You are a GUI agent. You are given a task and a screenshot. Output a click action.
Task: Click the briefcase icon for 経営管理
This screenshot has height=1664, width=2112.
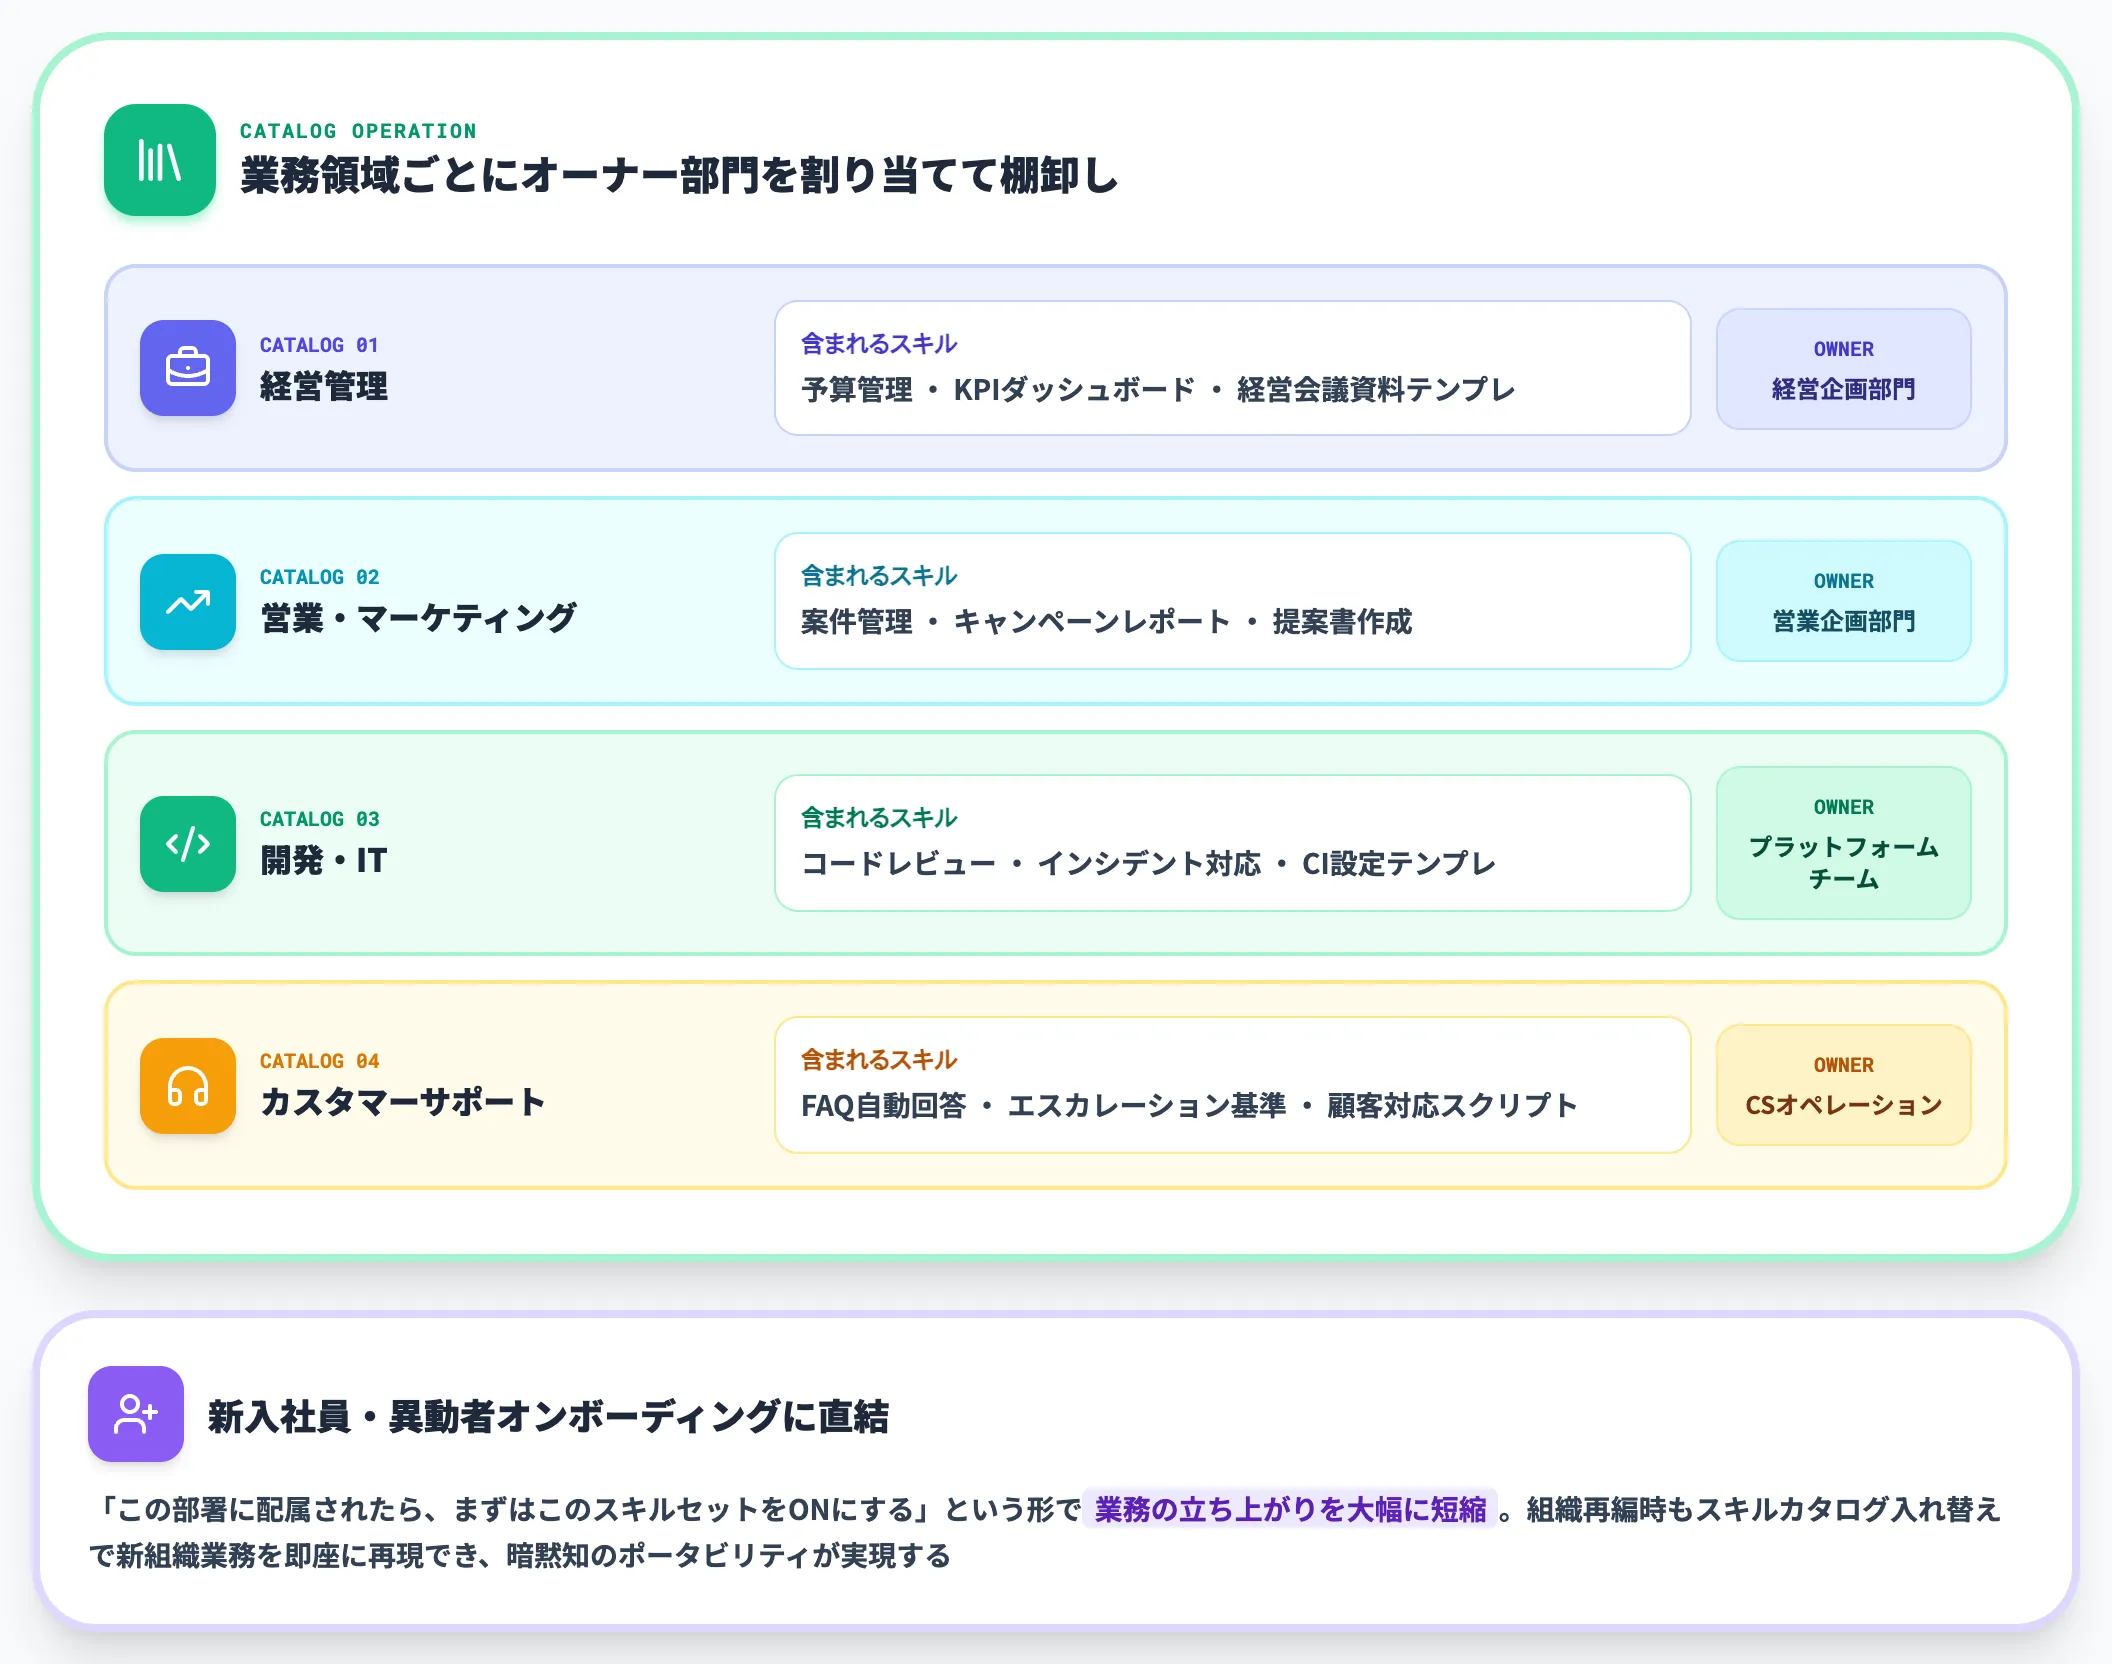click(188, 368)
